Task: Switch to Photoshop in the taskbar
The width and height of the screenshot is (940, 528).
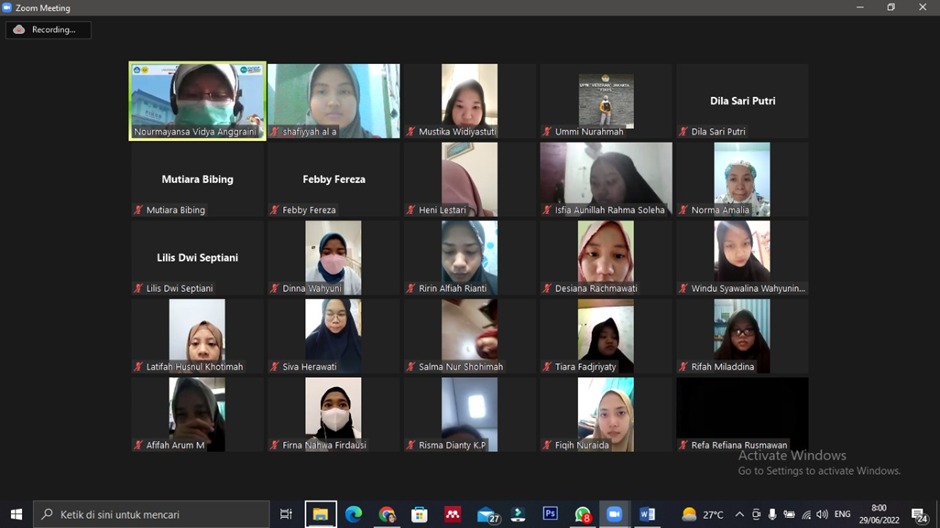Action: [x=550, y=514]
